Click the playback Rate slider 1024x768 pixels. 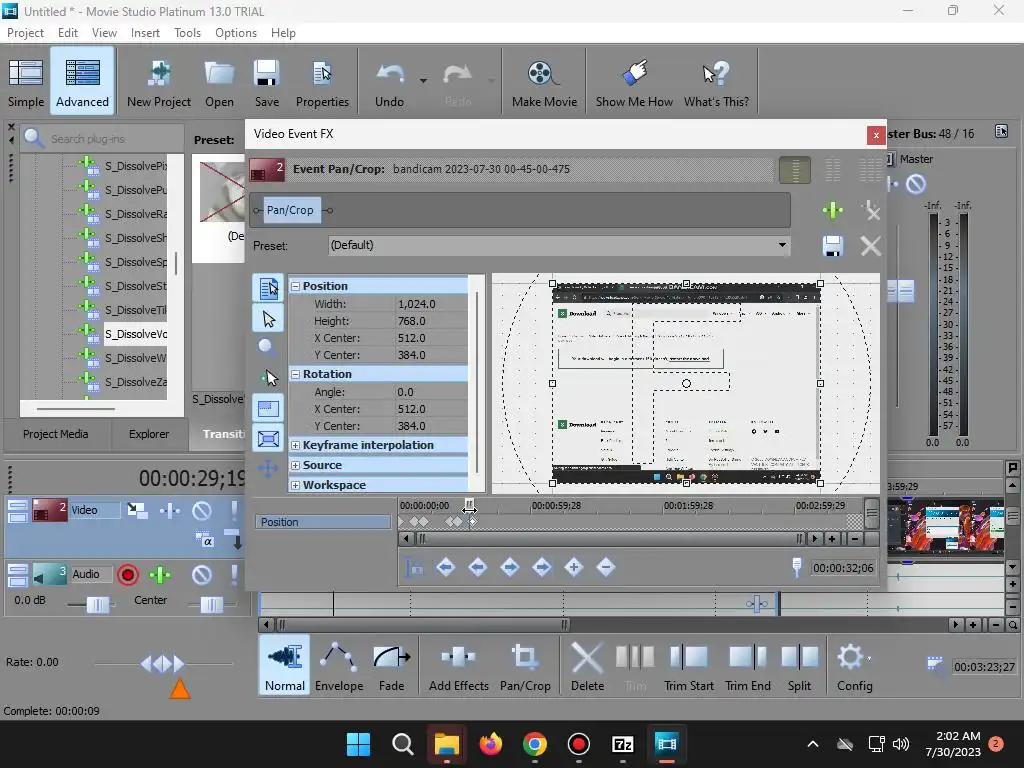point(163,664)
